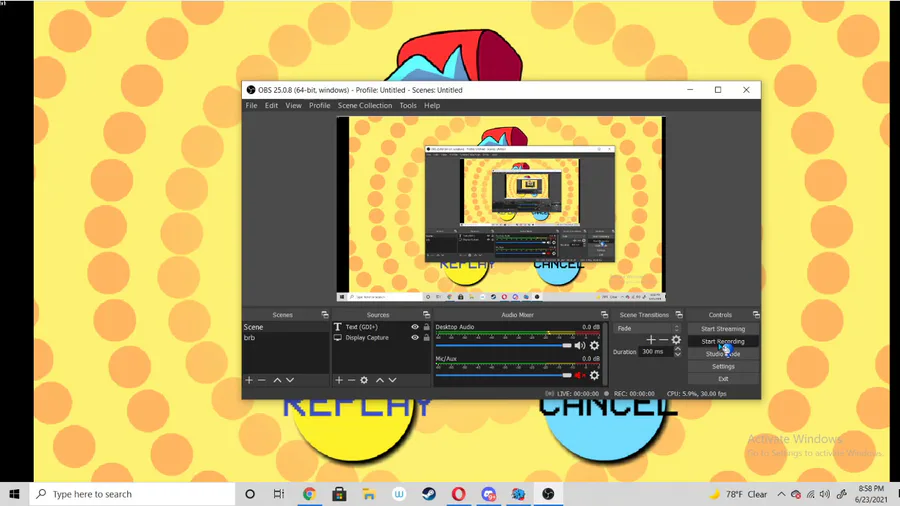The width and height of the screenshot is (900, 506).
Task: Open the Scene Collection menu
Action: pyautogui.click(x=364, y=106)
